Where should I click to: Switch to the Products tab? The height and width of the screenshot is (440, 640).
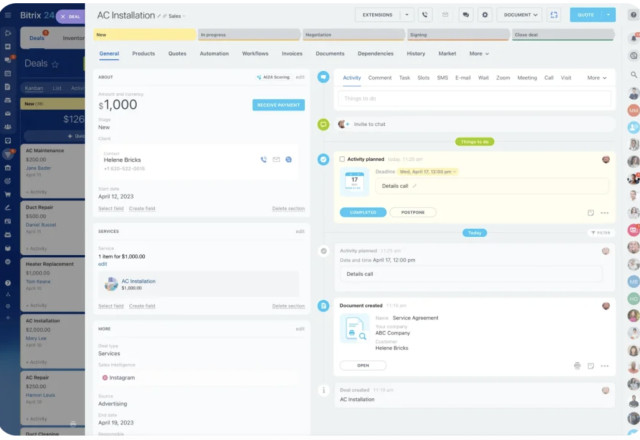[143, 53]
